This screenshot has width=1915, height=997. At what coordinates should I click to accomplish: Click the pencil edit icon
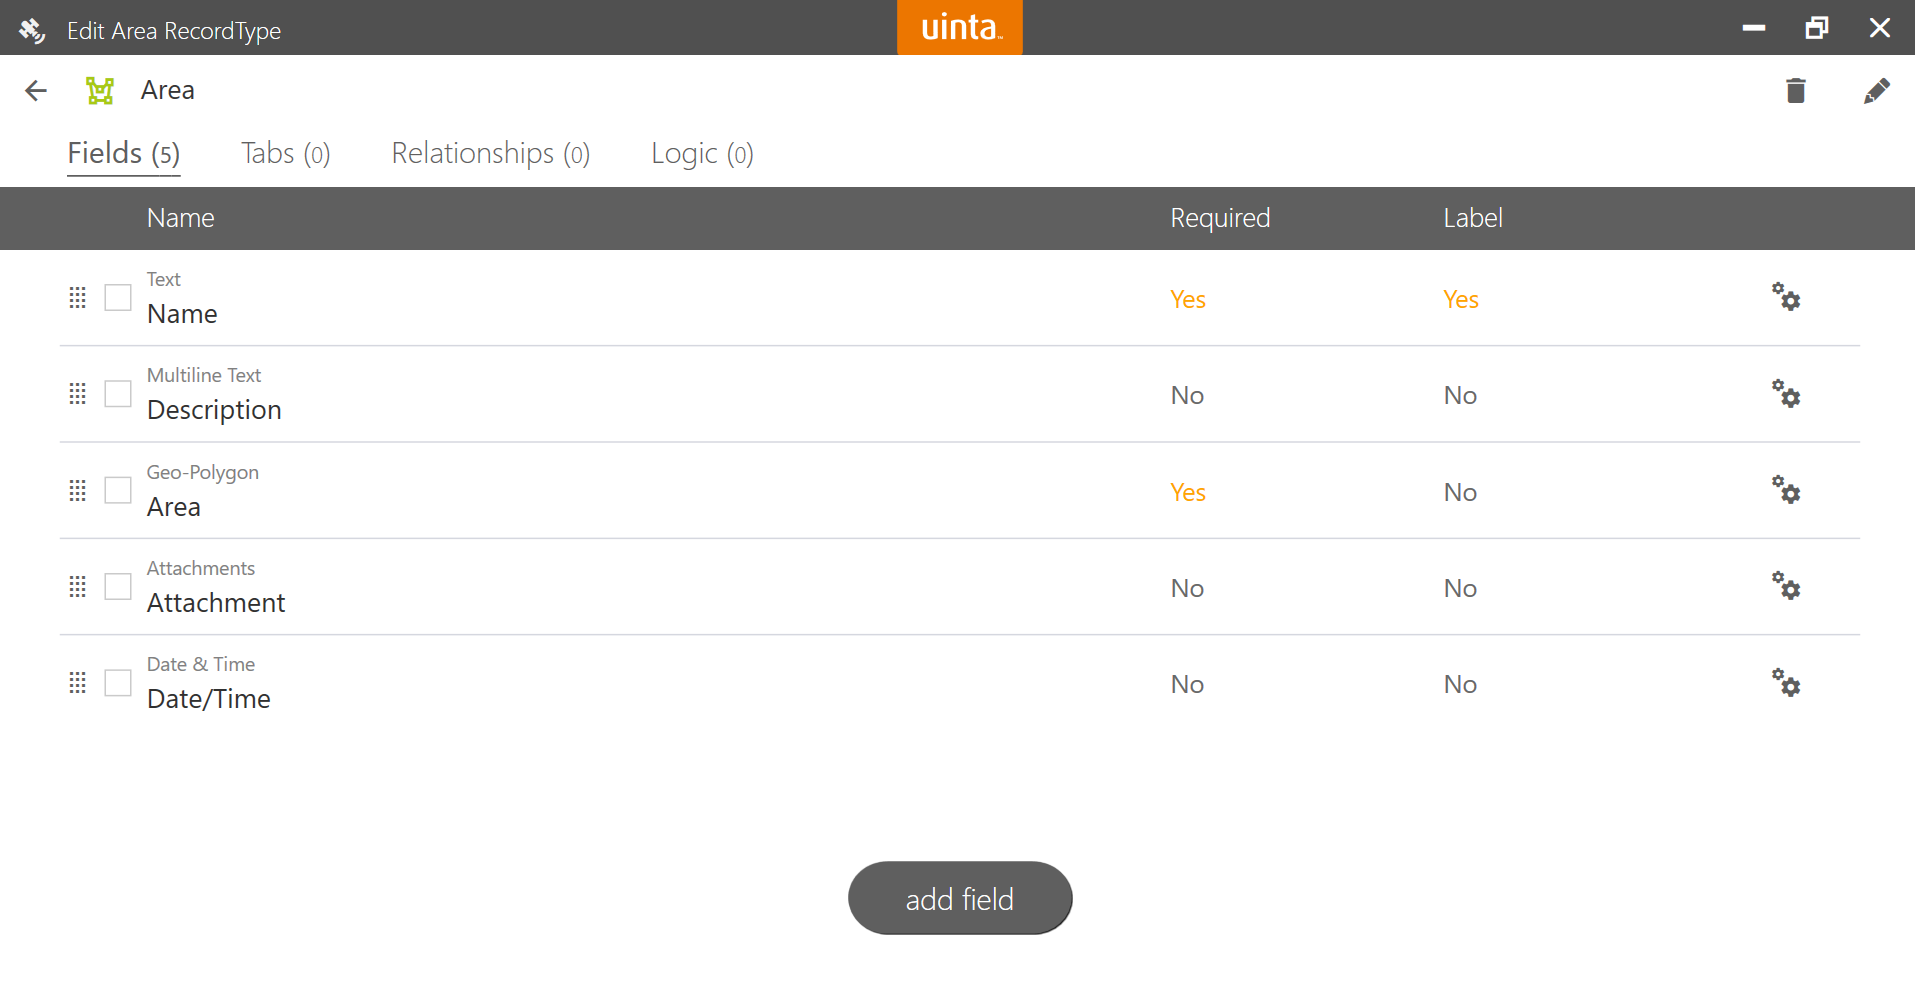(1876, 91)
